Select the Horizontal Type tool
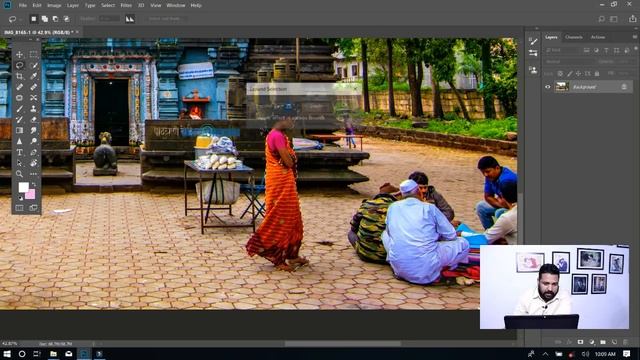Screen dimensions: 640x360 point(19,152)
